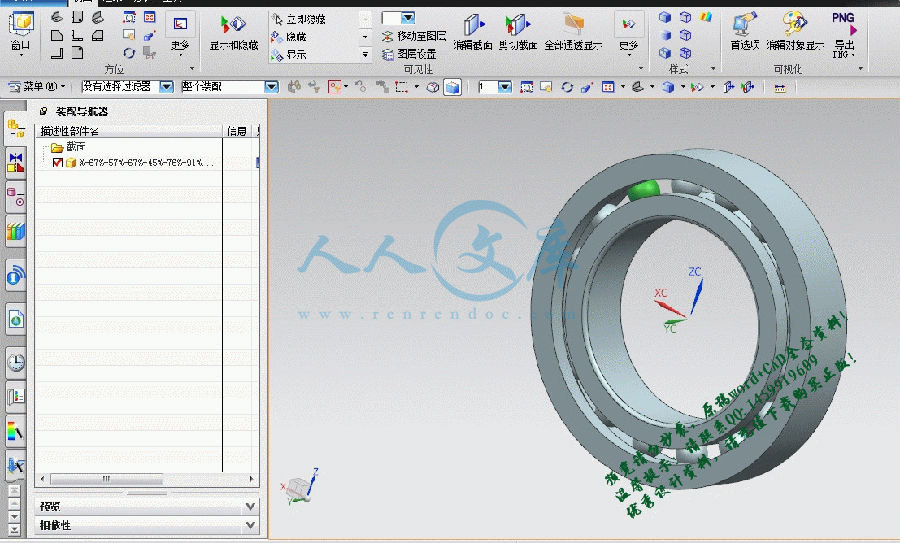The image size is (900, 543).
Task: Select wireframe cube style in top row
Action: [x=685, y=17]
